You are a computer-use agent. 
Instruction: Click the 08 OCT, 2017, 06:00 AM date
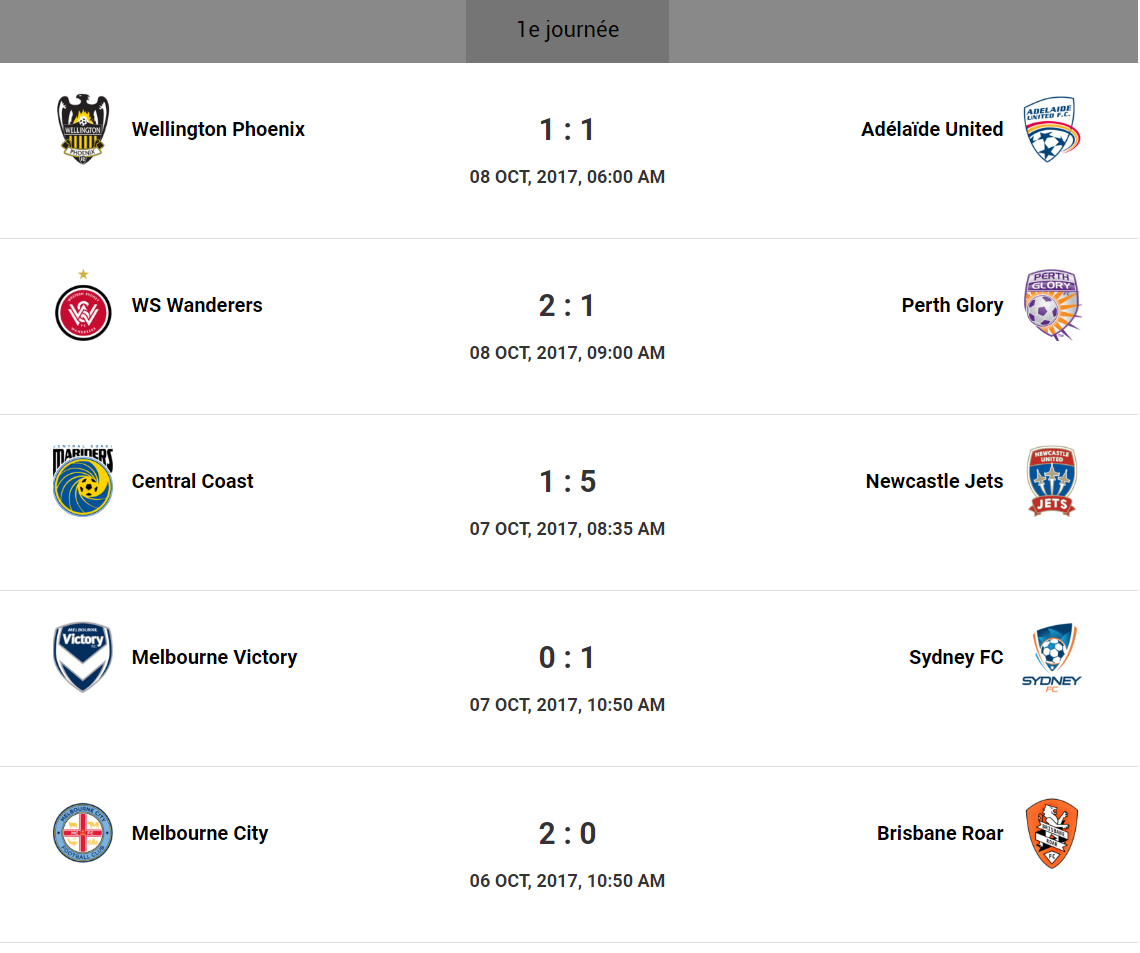pyautogui.click(x=567, y=177)
